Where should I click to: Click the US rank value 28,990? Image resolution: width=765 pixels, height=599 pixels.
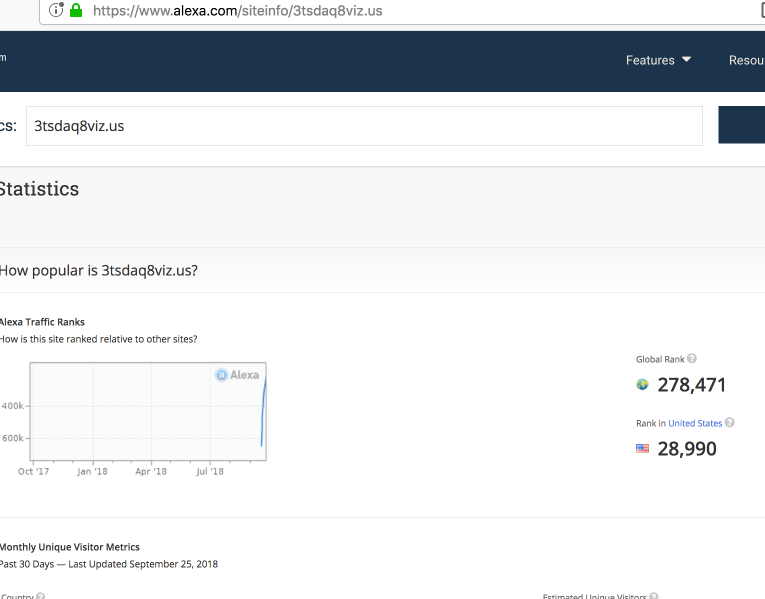[x=687, y=449]
